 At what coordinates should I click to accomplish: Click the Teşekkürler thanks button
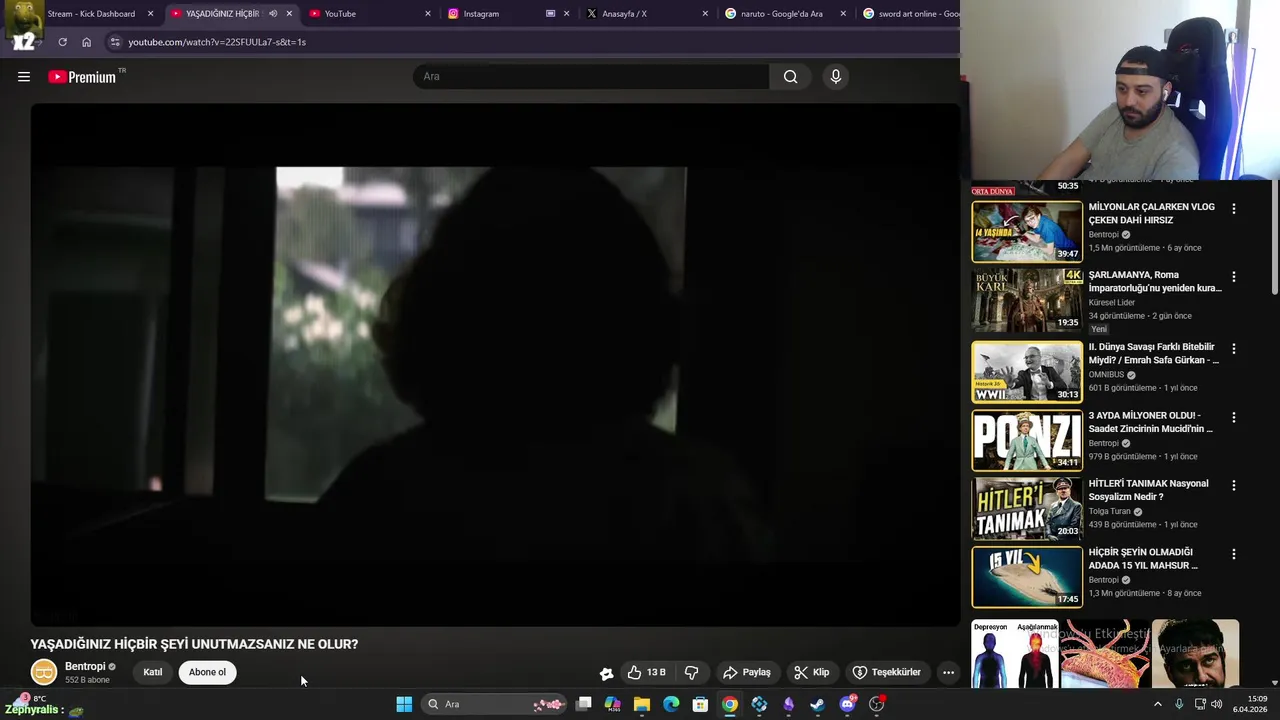(x=887, y=673)
